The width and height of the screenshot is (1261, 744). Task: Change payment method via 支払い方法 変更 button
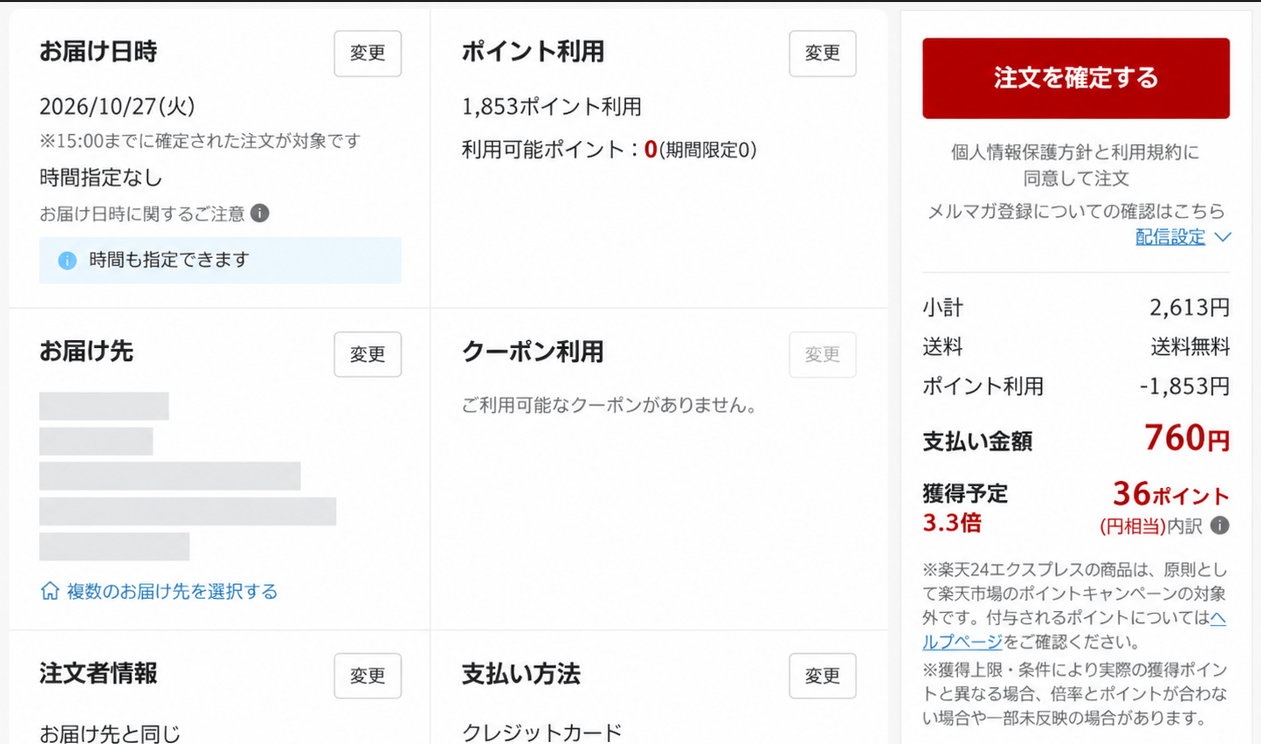click(823, 676)
